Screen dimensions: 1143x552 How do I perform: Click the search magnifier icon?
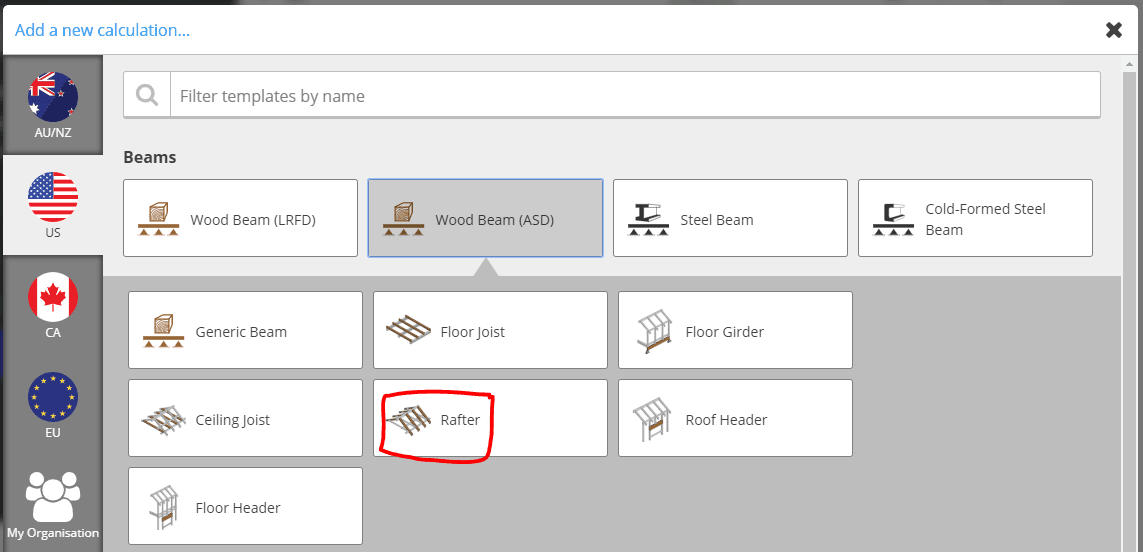pyautogui.click(x=147, y=96)
